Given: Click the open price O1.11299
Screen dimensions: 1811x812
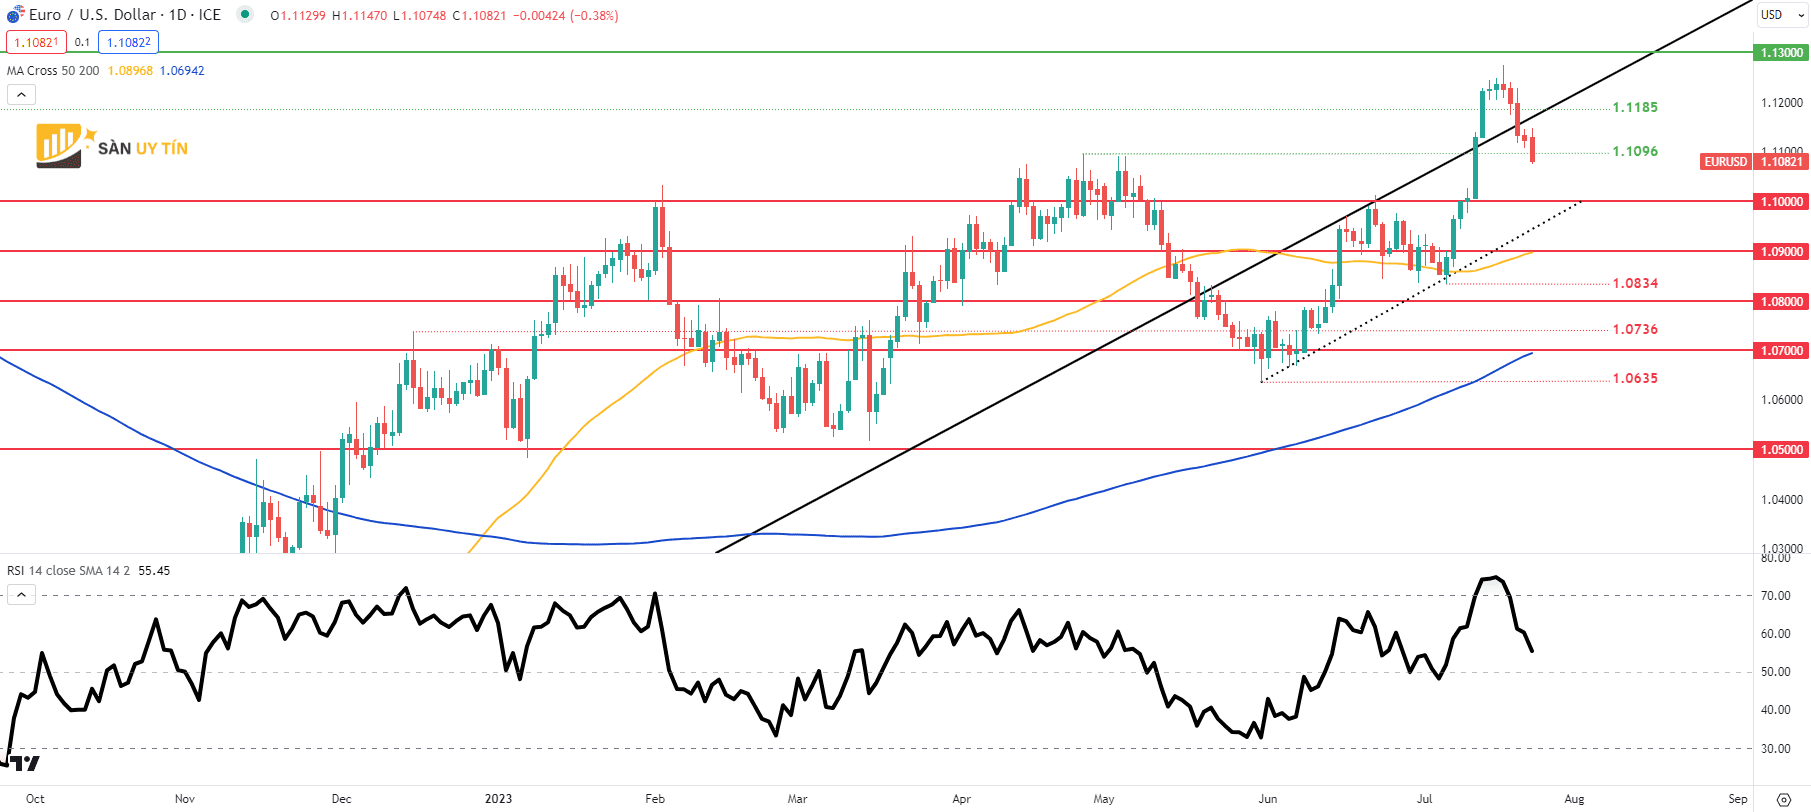Looking at the screenshot, I should [x=298, y=16].
